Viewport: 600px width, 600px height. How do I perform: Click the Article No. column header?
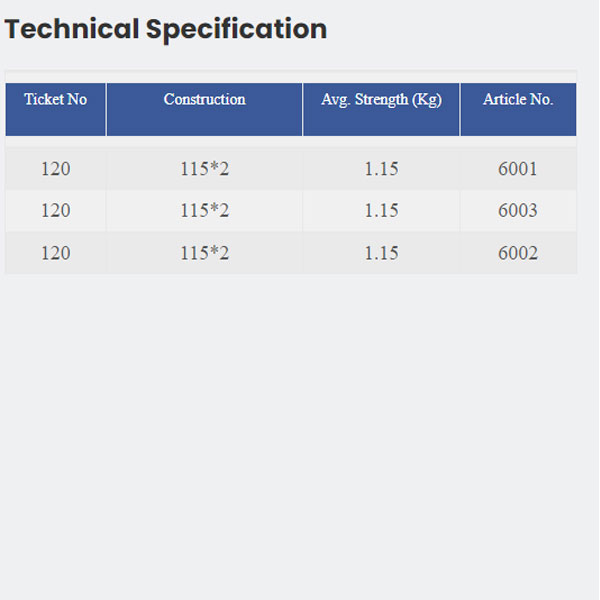[x=518, y=109]
